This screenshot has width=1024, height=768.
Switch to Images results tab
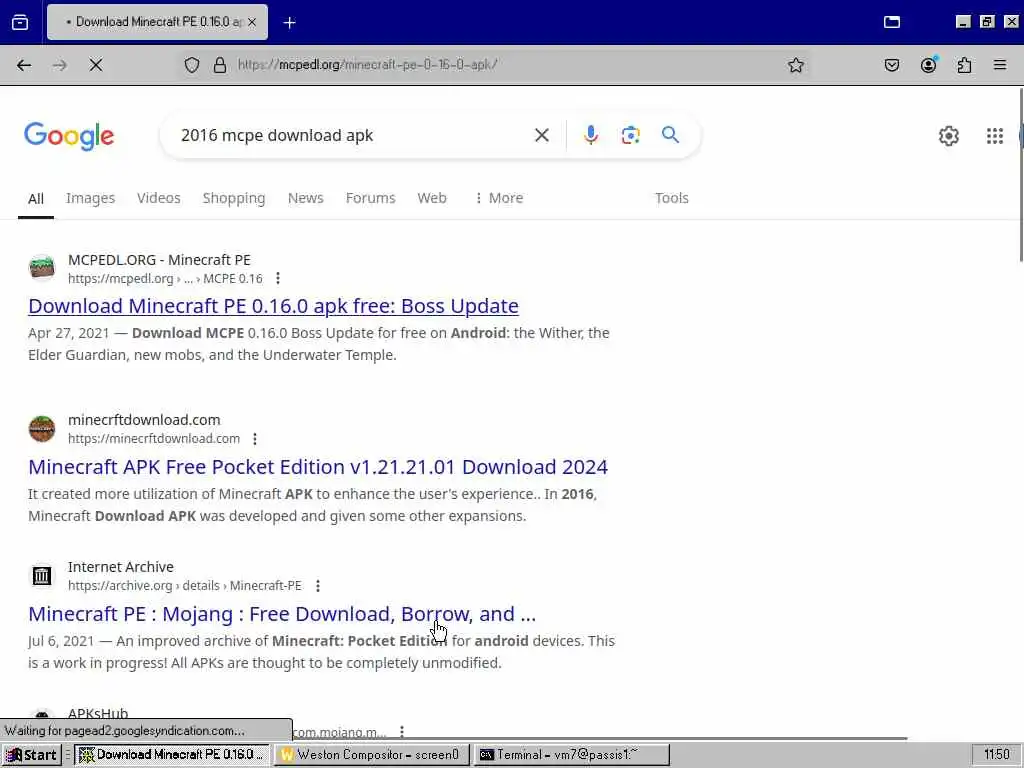[x=90, y=198]
